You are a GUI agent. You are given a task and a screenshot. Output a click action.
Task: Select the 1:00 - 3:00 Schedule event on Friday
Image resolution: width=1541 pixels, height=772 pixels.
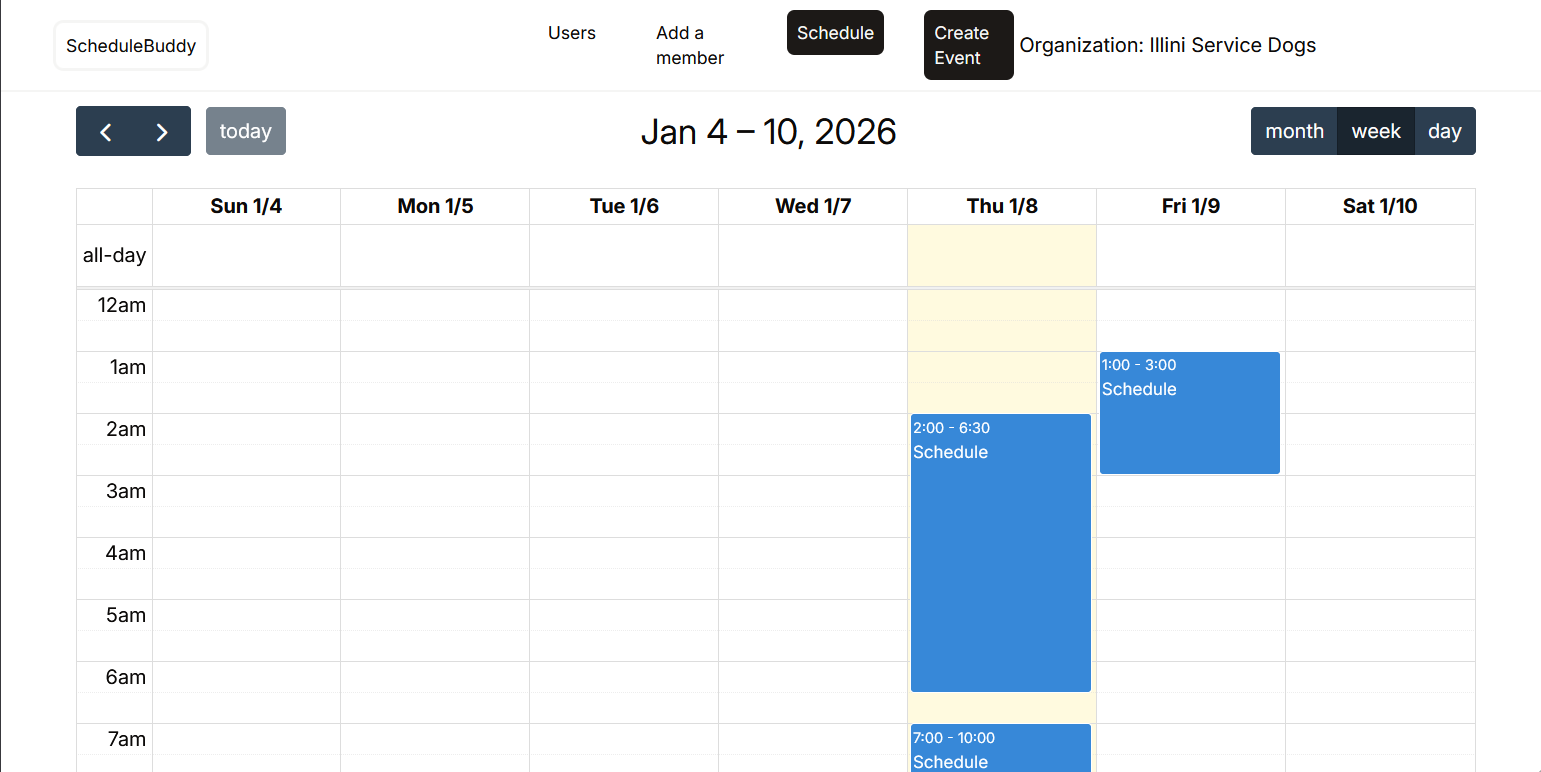tap(1189, 412)
